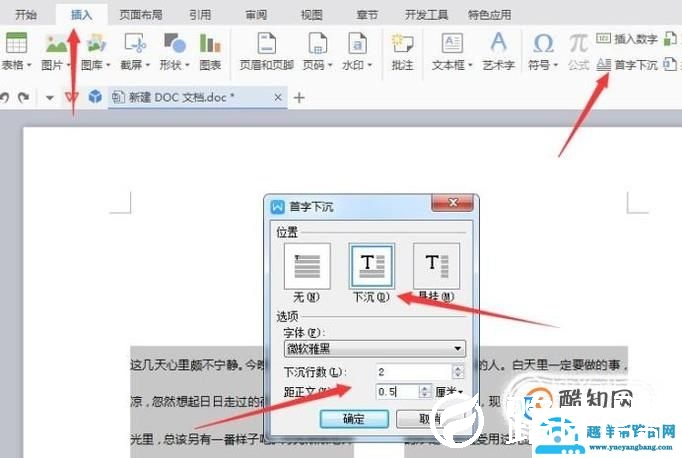
Task: Expand the 文本框 dropdown arrow
Action: (x=470, y=65)
